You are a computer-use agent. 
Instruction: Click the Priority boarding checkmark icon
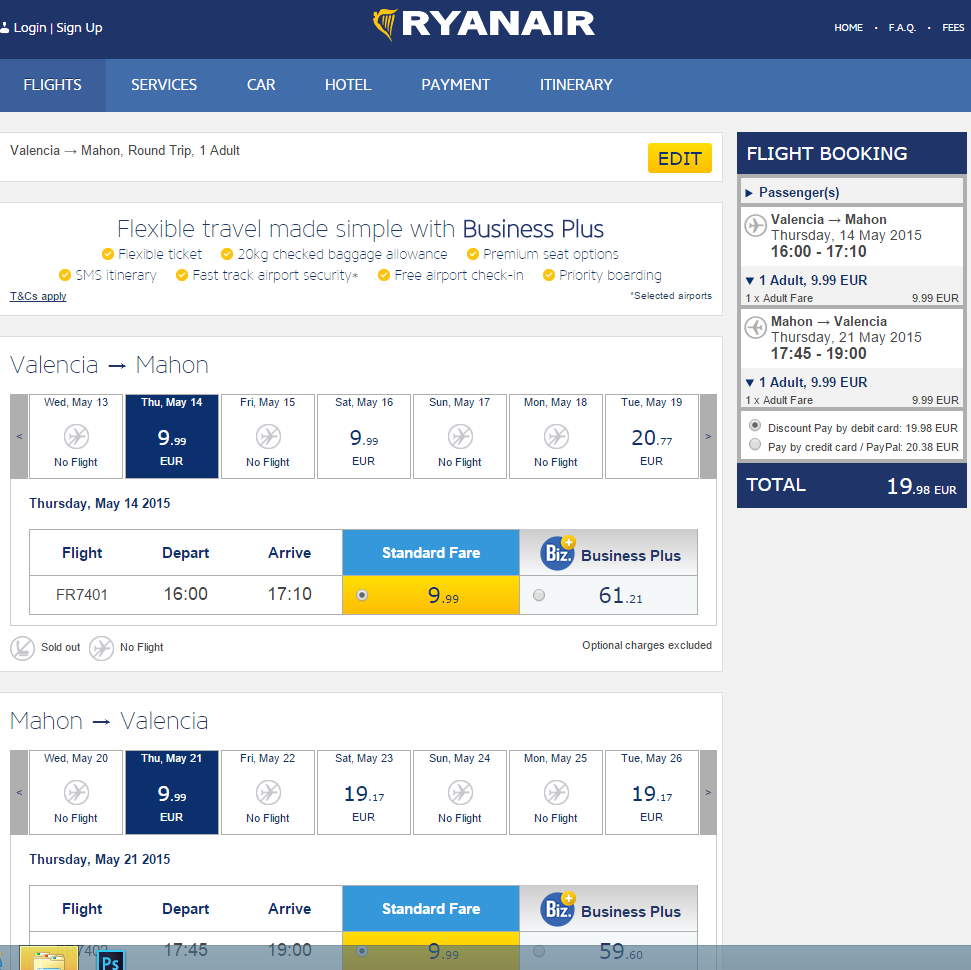pos(549,275)
